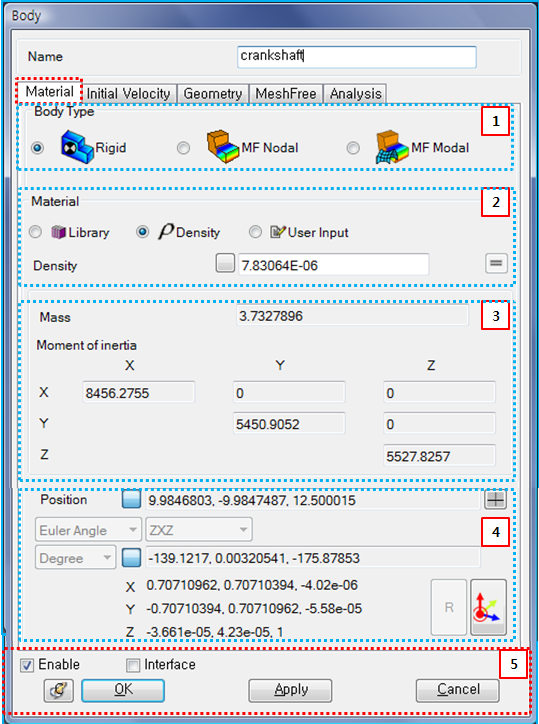Image resolution: width=539 pixels, height=724 pixels.
Task: Click the XX inertia field 8456.2755
Action: [139, 392]
